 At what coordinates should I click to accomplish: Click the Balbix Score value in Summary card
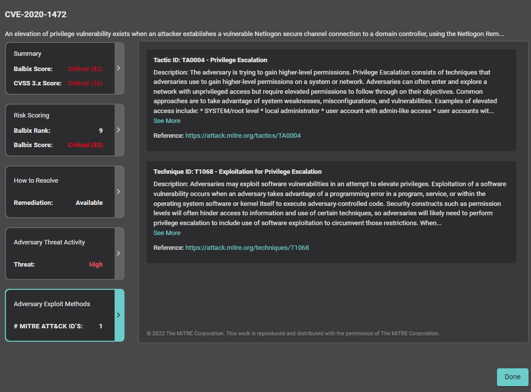pyautogui.click(x=85, y=69)
